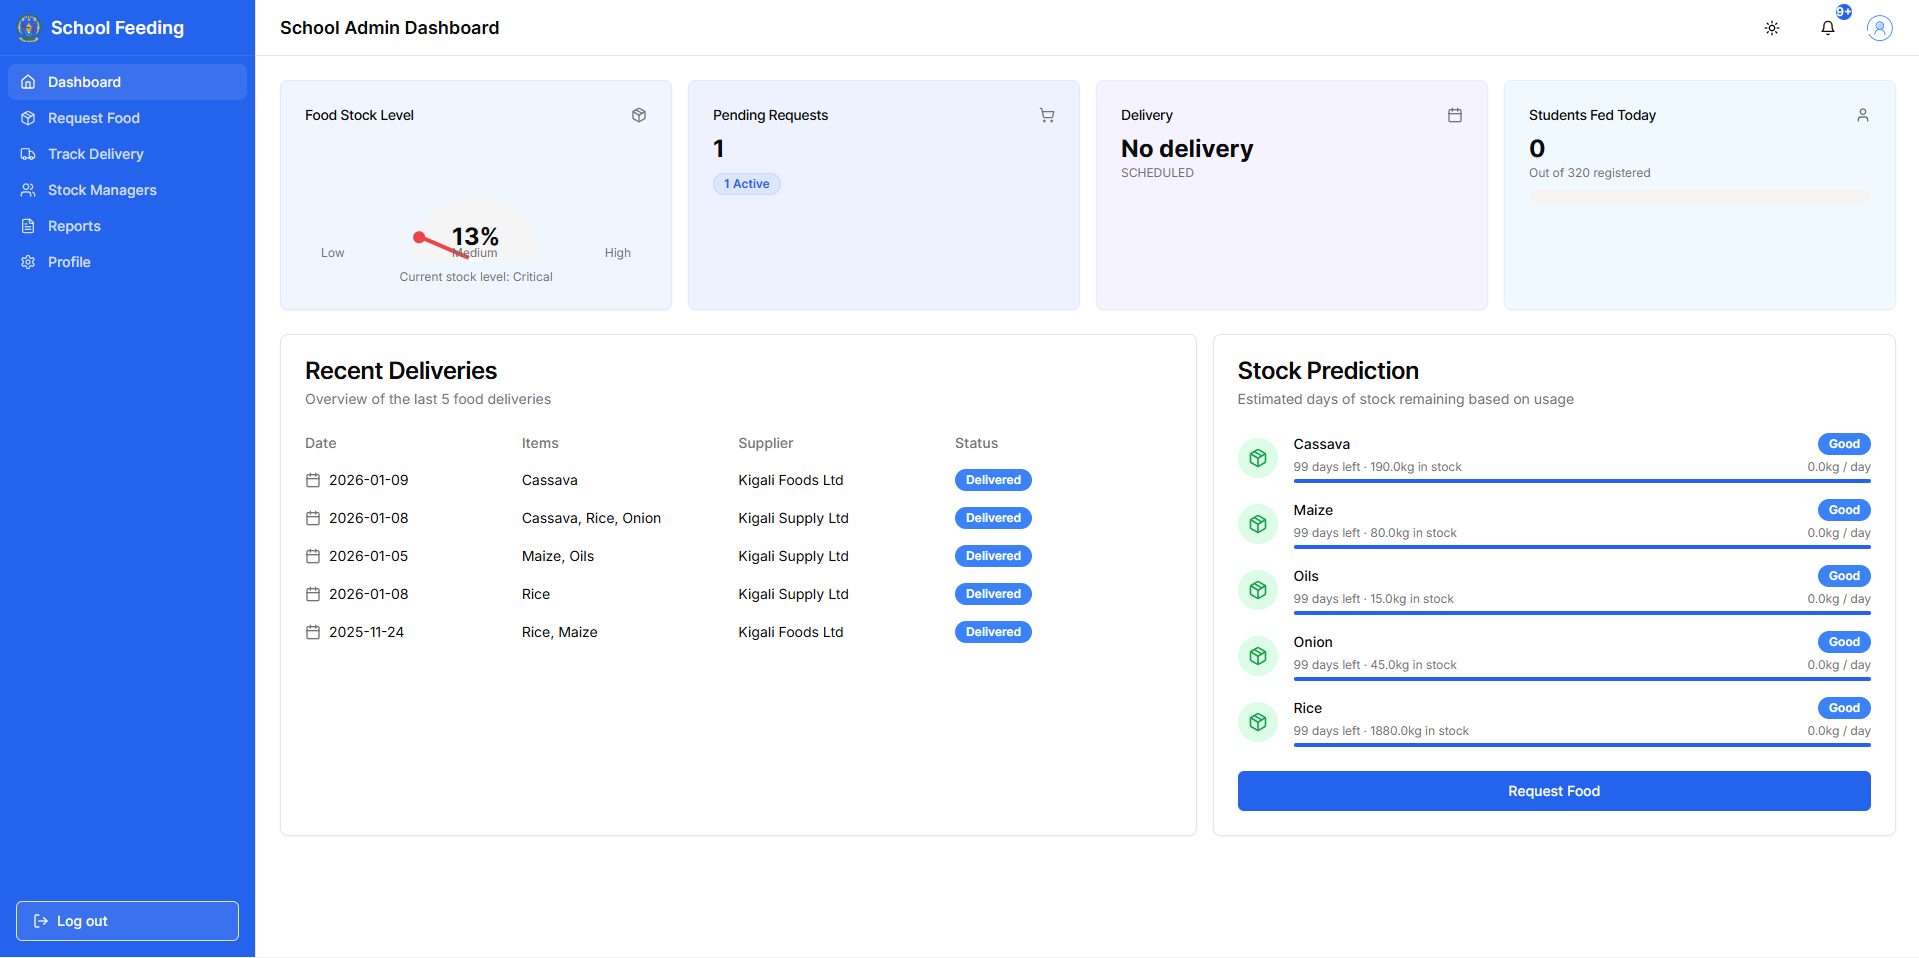Click the person icon on Students Fed Today card

click(1863, 115)
